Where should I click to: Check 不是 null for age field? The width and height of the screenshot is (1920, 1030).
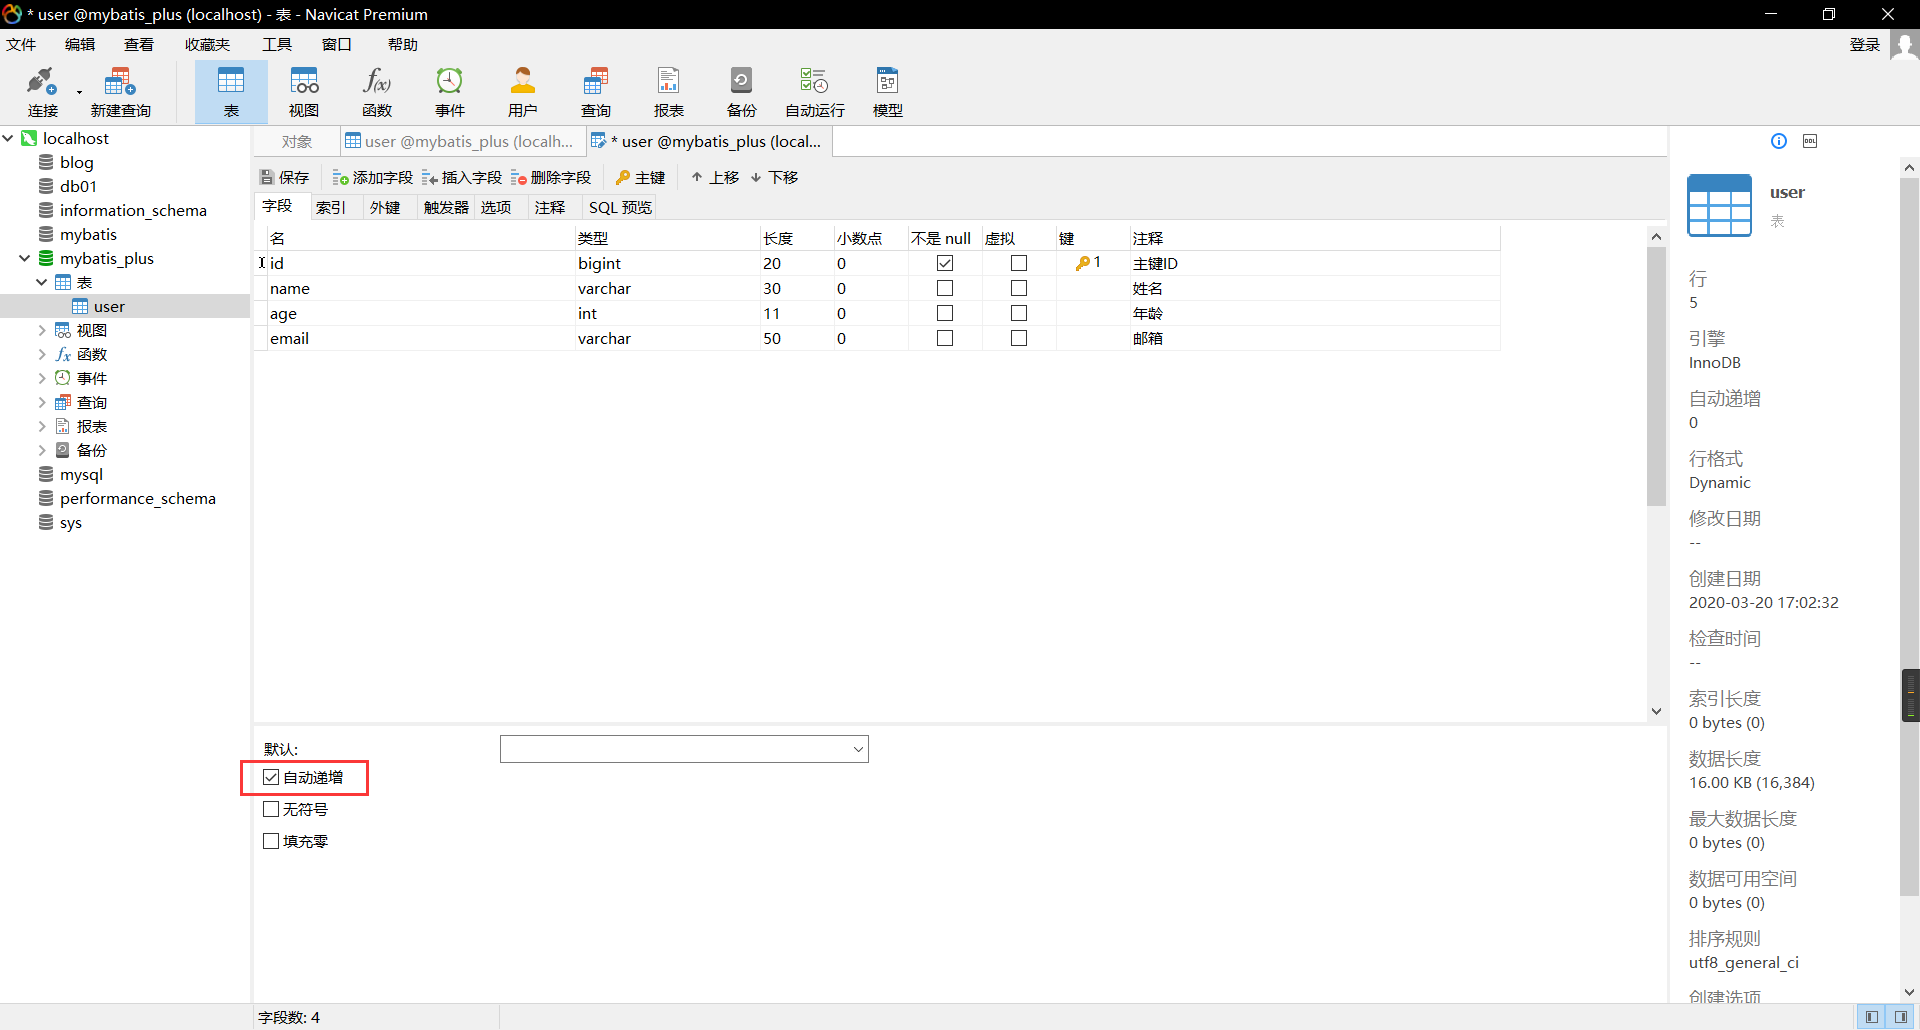[x=945, y=313]
